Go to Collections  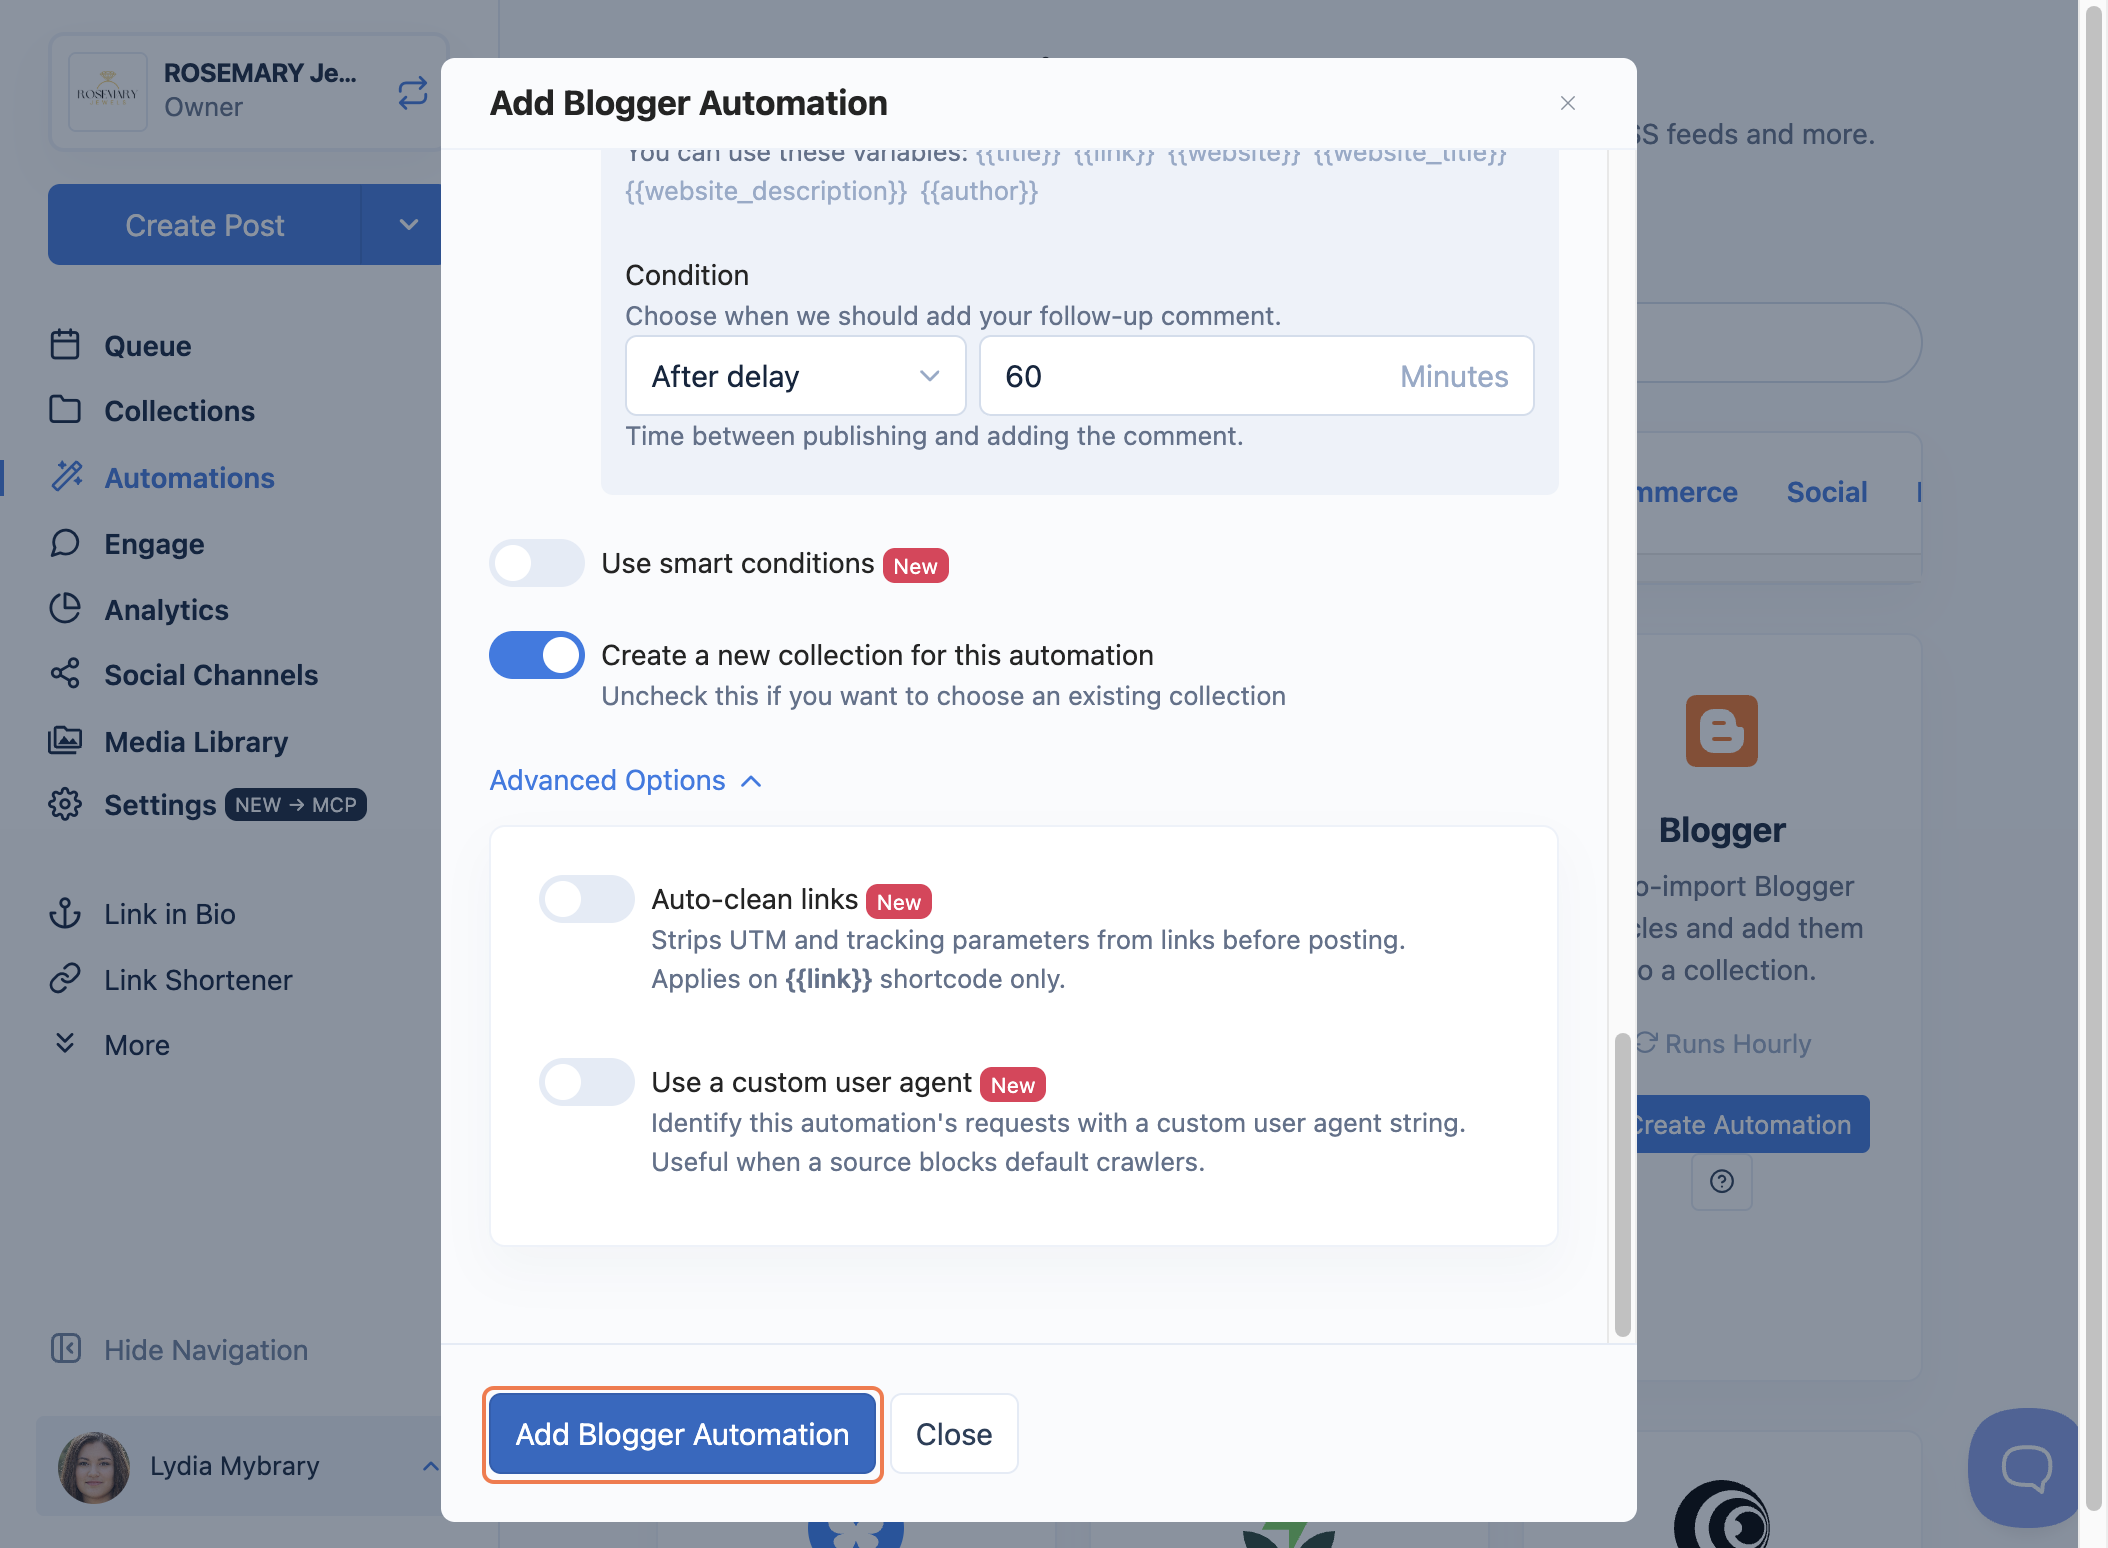point(180,411)
